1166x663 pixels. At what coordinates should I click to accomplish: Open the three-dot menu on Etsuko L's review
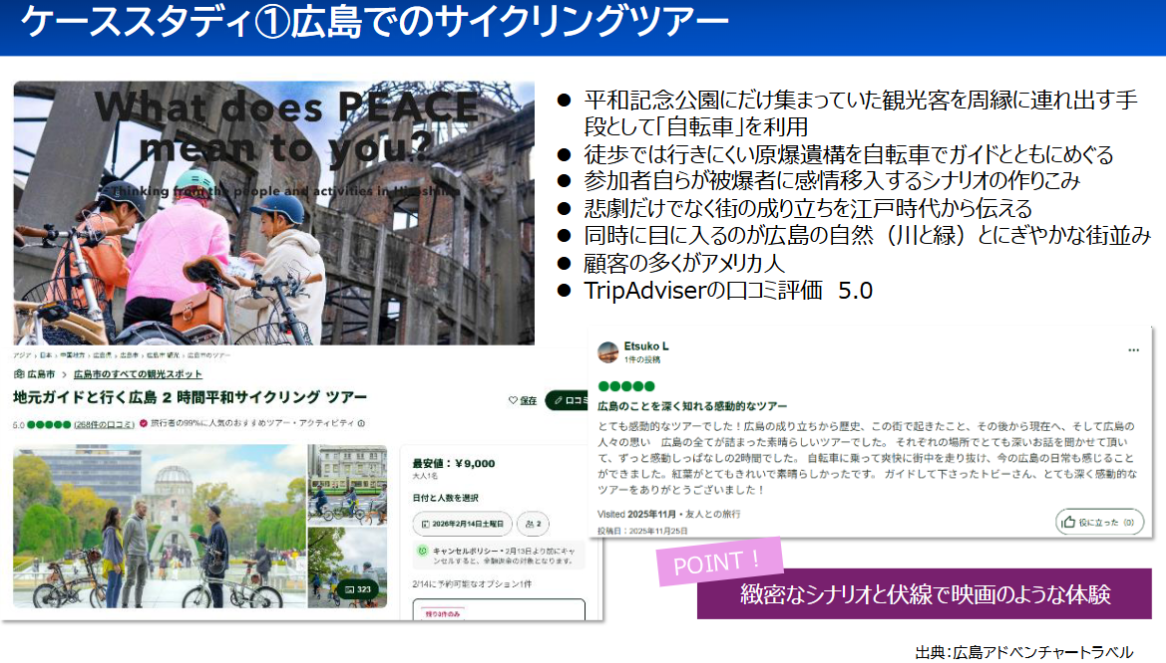pos(1133,351)
